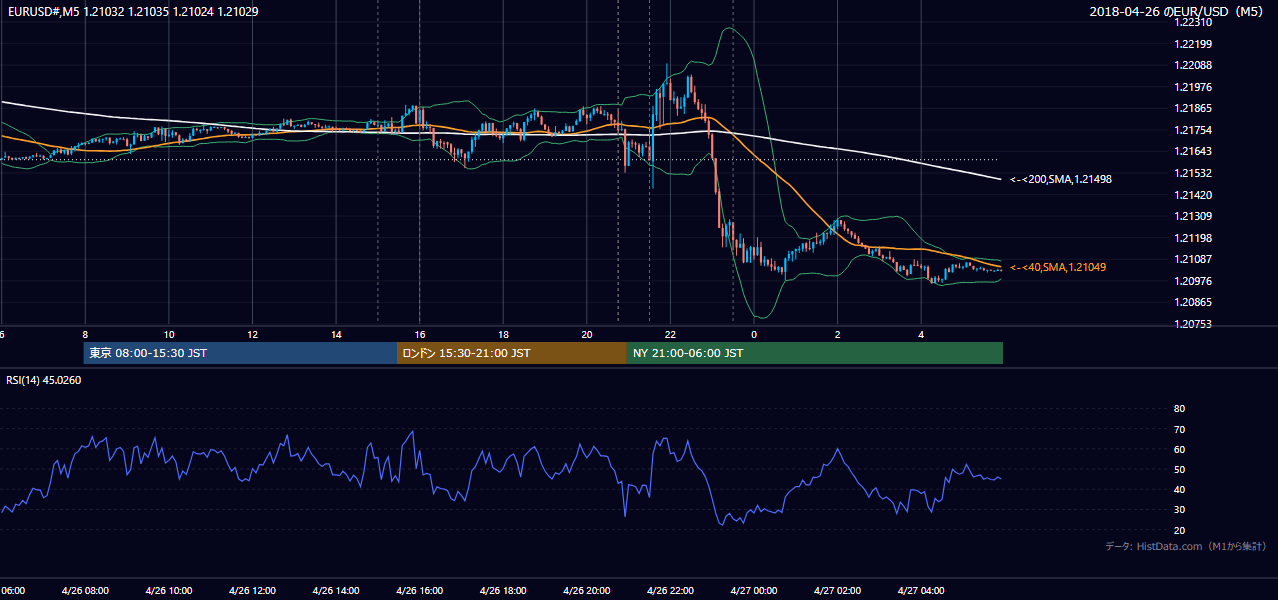This screenshot has height=600, width=1278.
Task: Click the 4/27 00:00 time label
Action: pyautogui.click(x=754, y=591)
